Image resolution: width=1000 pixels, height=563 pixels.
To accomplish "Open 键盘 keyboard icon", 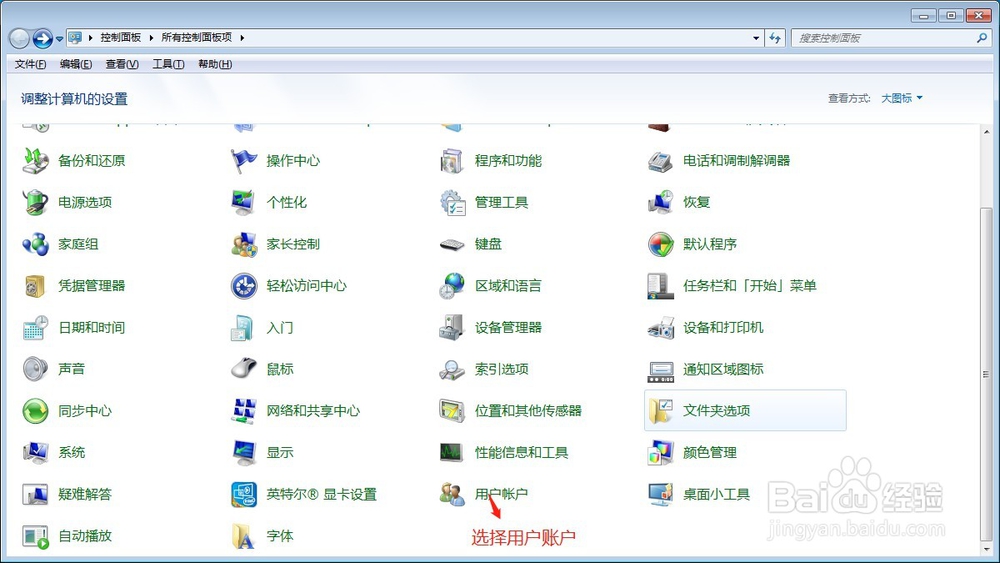I will click(452, 244).
